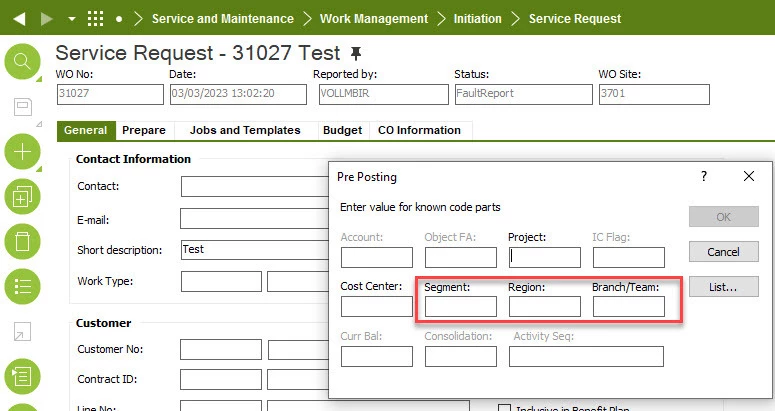
Task: Switch to the Prepare tab
Action: pyautogui.click(x=144, y=130)
